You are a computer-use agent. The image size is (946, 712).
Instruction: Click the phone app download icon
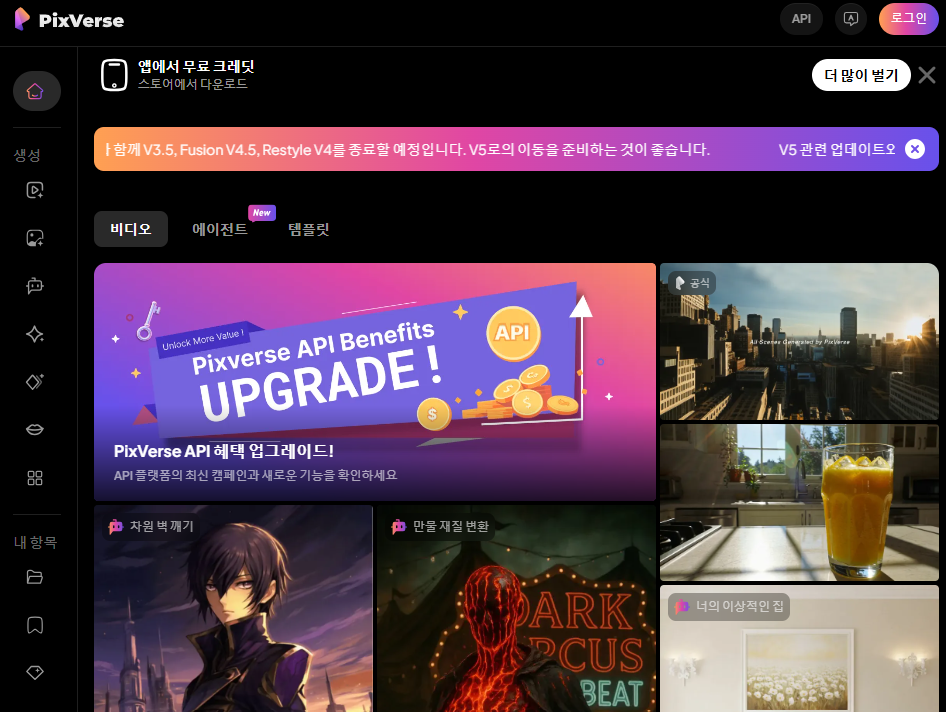coord(114,75)
